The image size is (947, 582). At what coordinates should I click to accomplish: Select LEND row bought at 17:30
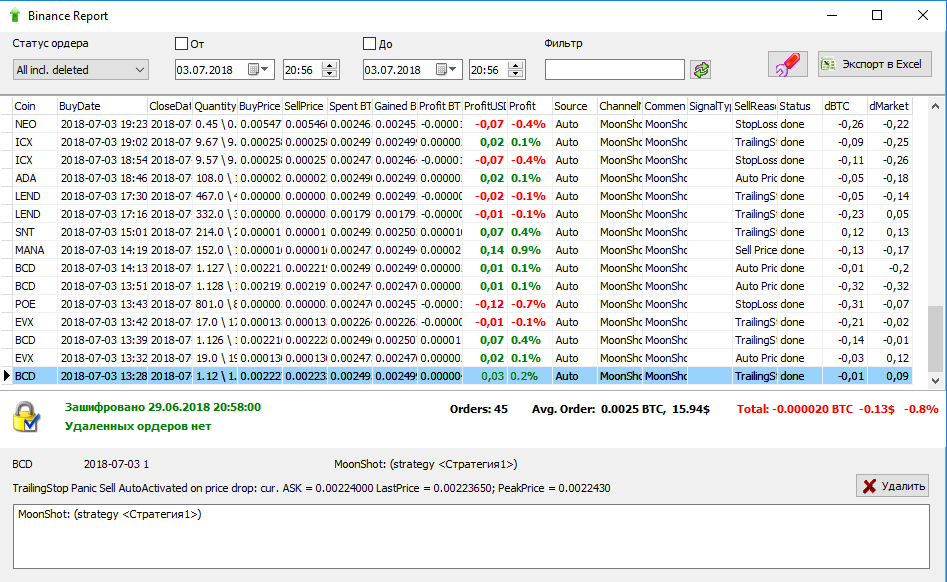click(462, 196)
